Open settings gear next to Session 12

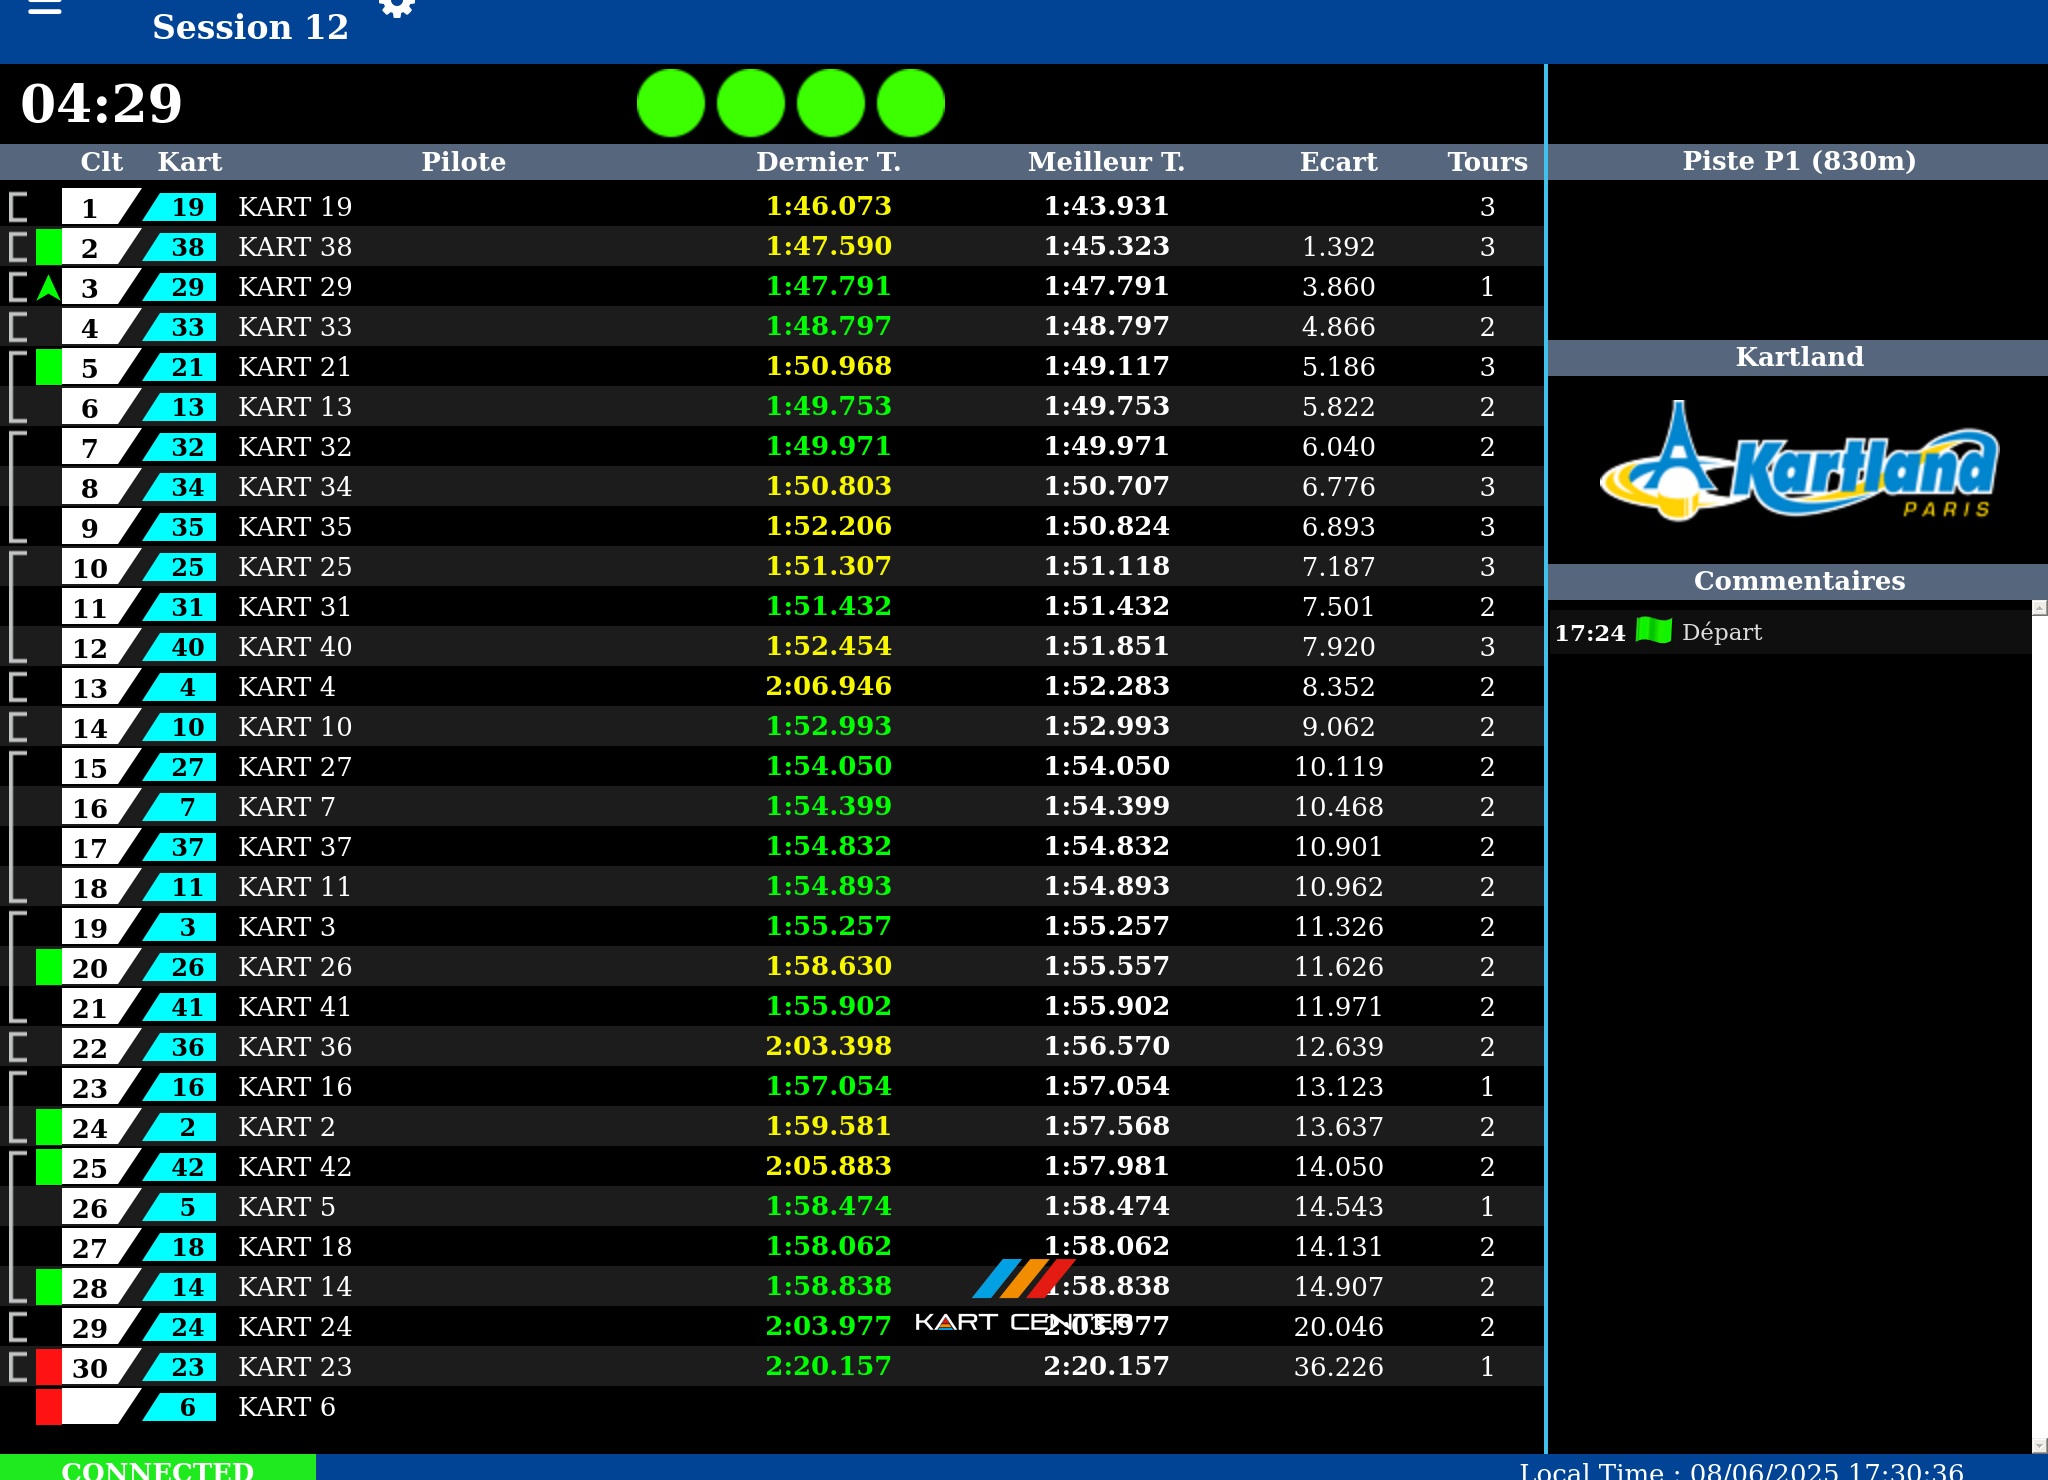397,8
